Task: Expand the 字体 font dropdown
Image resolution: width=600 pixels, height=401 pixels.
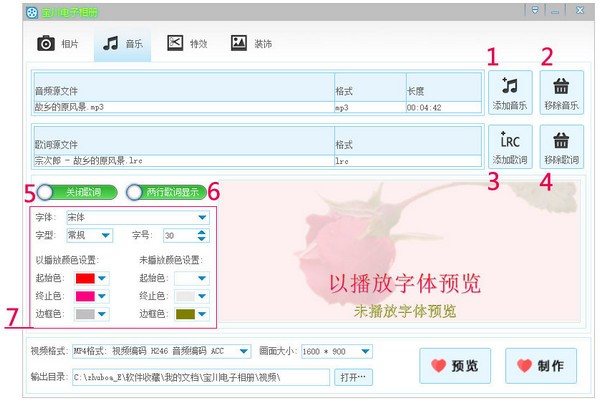Action: click(202, 216)
